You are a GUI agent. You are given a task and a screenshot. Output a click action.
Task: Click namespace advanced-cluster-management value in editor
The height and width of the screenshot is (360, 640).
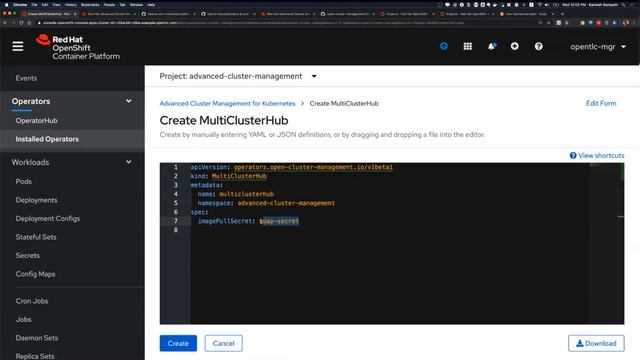coord(286,203)
